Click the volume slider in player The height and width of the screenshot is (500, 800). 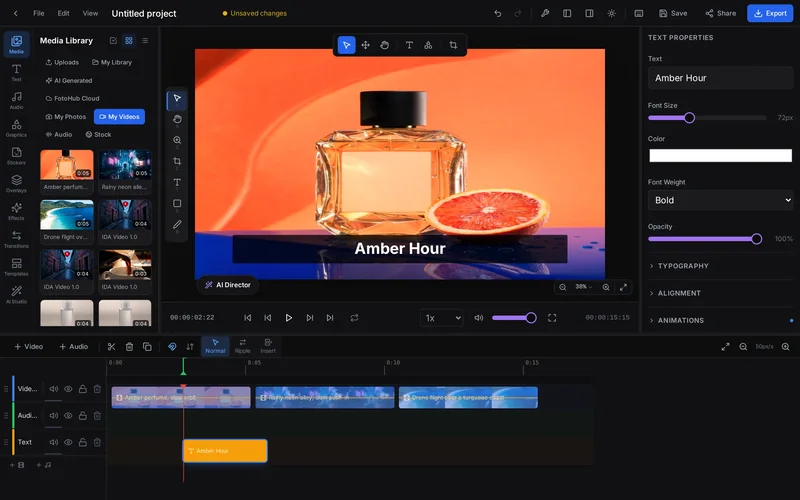coord(514,318)
